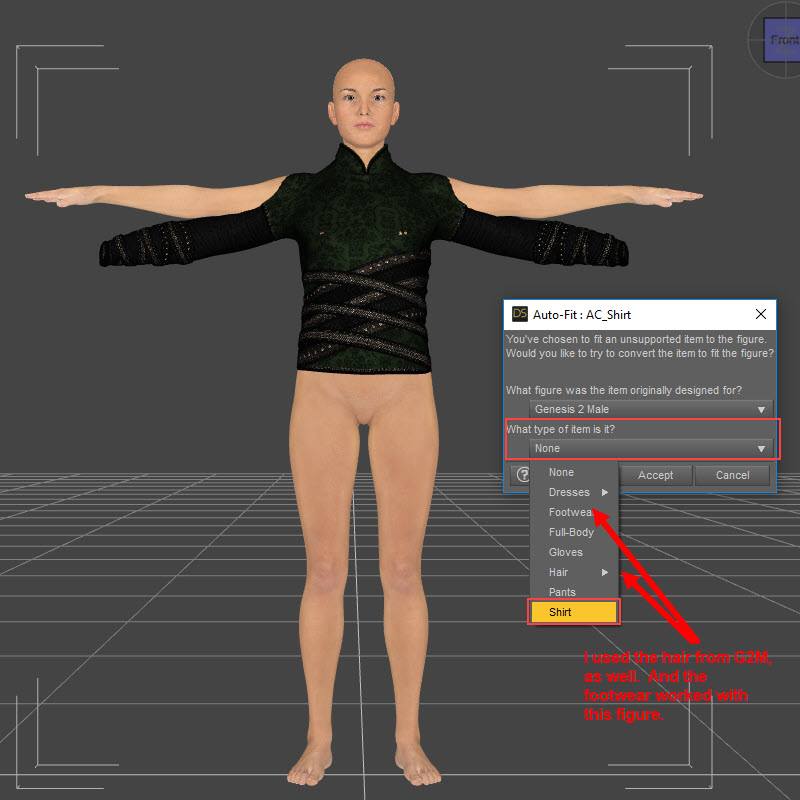Viewport: 800px width, 800px height.
Task: Select the Hair menu entry
Action: tap(558, 572)
